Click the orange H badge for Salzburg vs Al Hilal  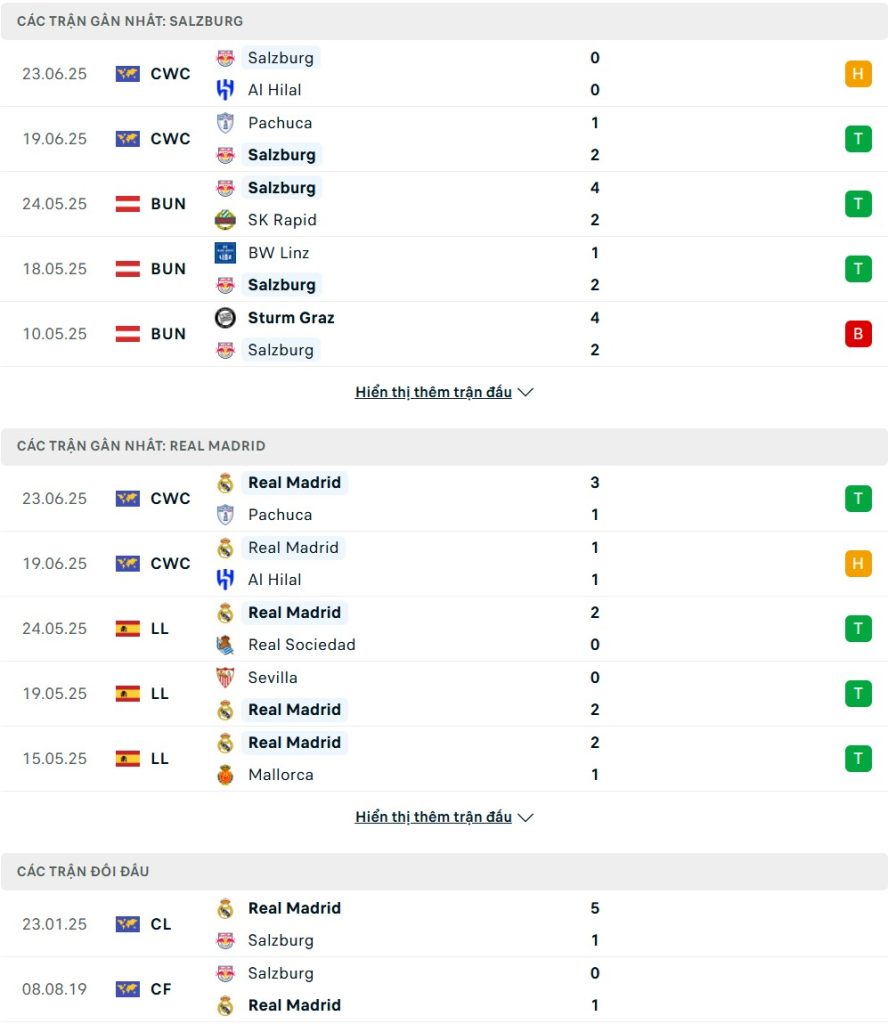click(858, 74)
